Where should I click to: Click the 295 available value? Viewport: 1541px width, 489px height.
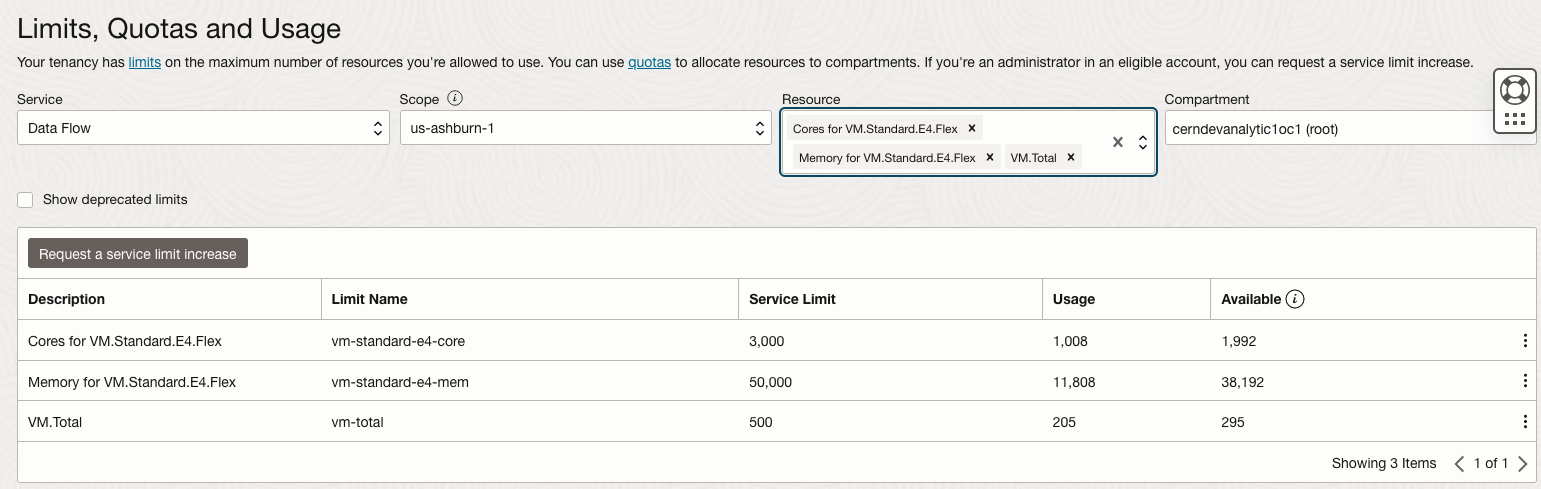pyautogui.click(x=1233, y=422)
